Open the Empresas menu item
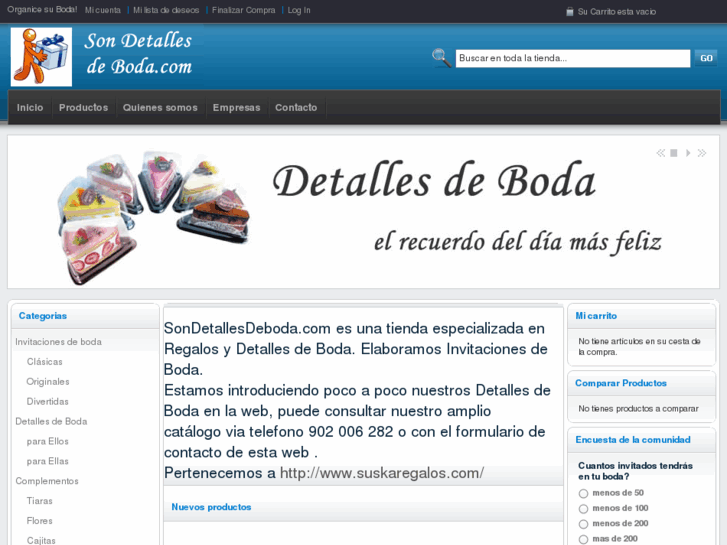 (236, 108)
